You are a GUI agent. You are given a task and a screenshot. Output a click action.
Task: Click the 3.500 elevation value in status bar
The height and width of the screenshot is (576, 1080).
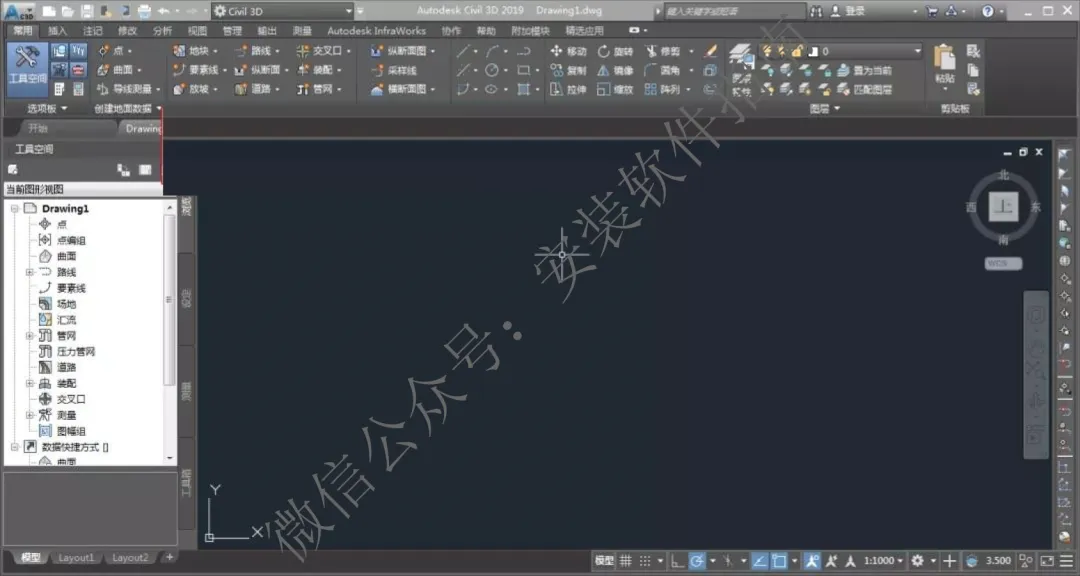(x=998, y=561)
